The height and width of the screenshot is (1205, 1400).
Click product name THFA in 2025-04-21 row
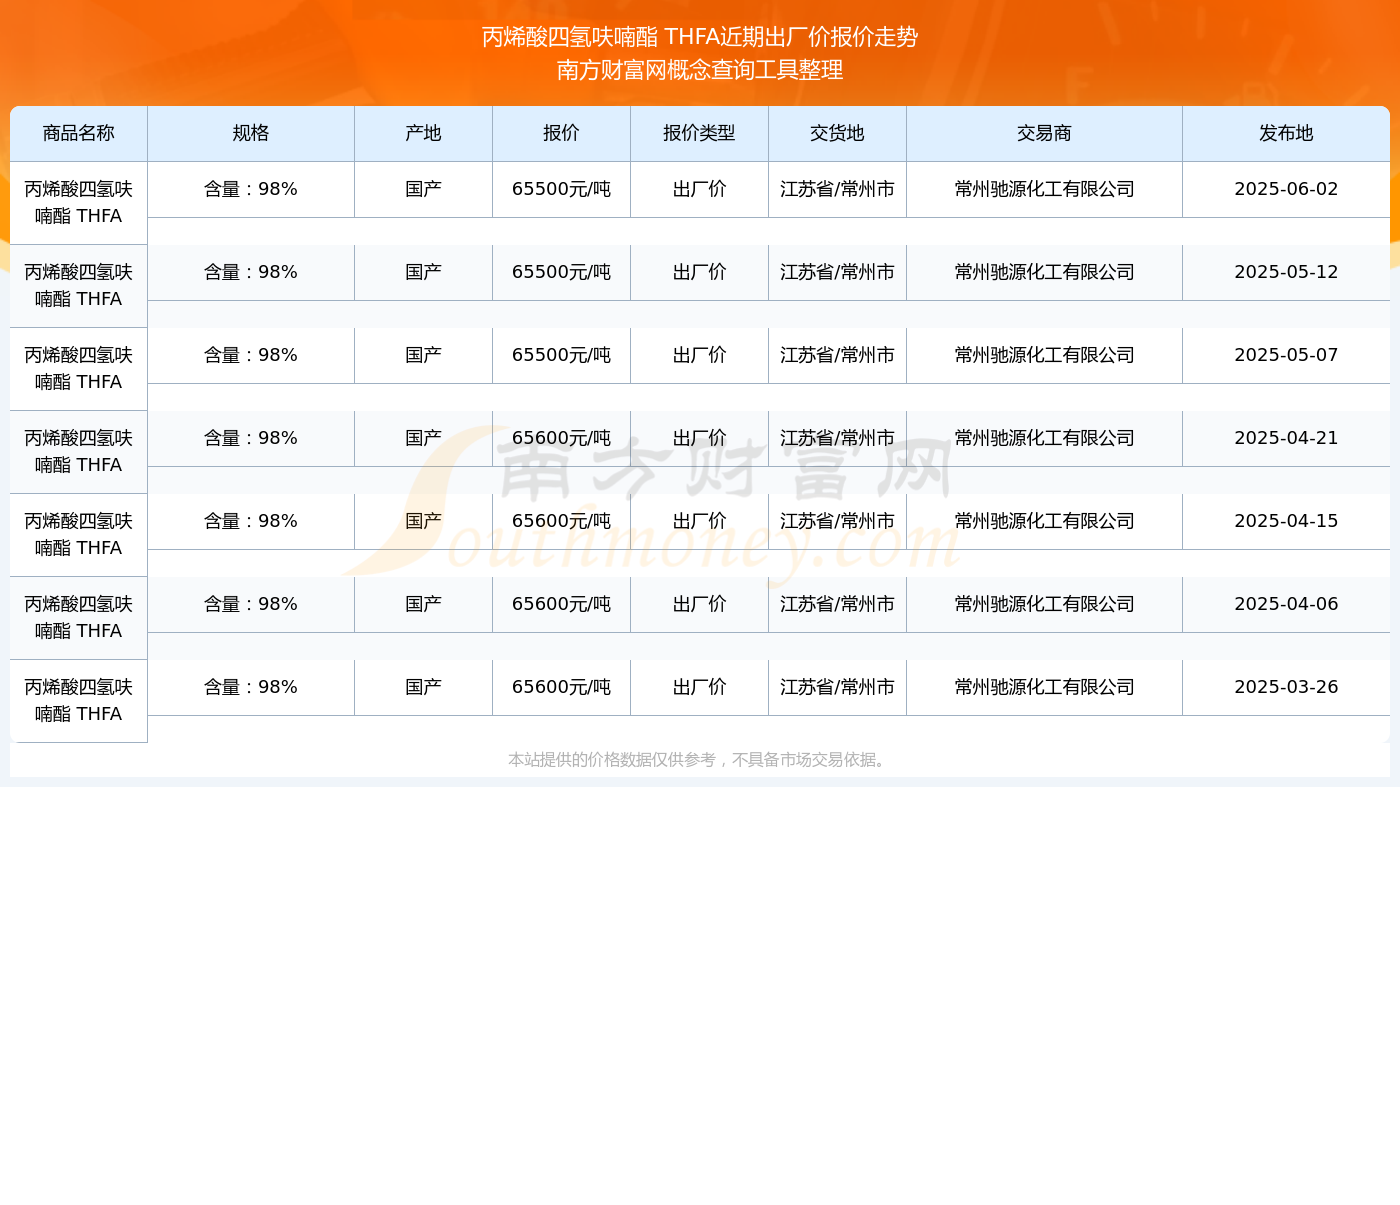tap(78, 452)
